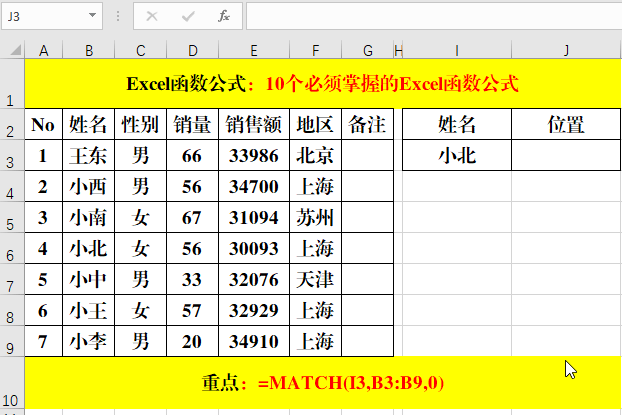Click sales amount cell '32929'
622x415 pixels.
pyautogui.click(x=254, y=310)
